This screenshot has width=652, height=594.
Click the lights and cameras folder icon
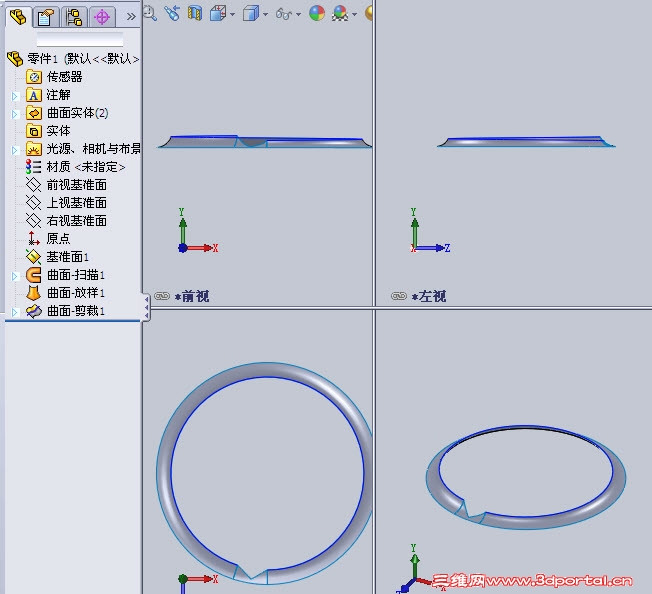pos(34,149)
